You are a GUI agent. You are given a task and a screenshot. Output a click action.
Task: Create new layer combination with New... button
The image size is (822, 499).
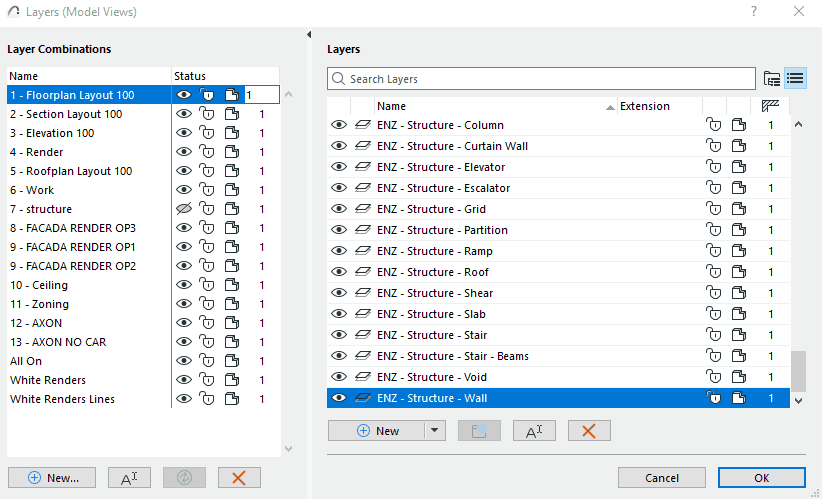52,478
